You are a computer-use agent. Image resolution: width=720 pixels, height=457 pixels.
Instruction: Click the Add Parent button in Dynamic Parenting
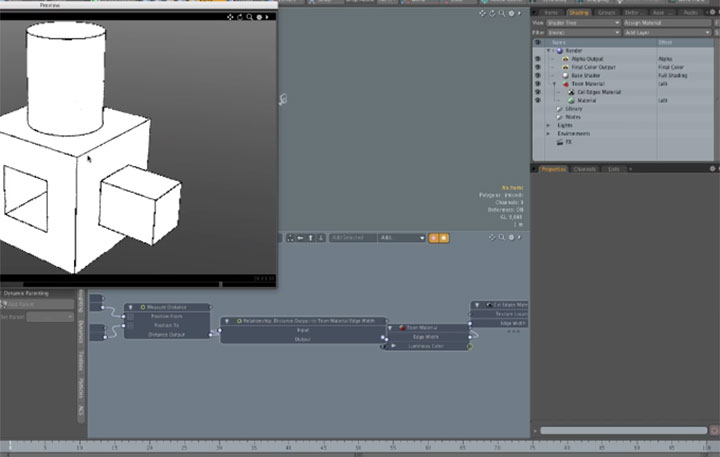click(x=37, y=305)
